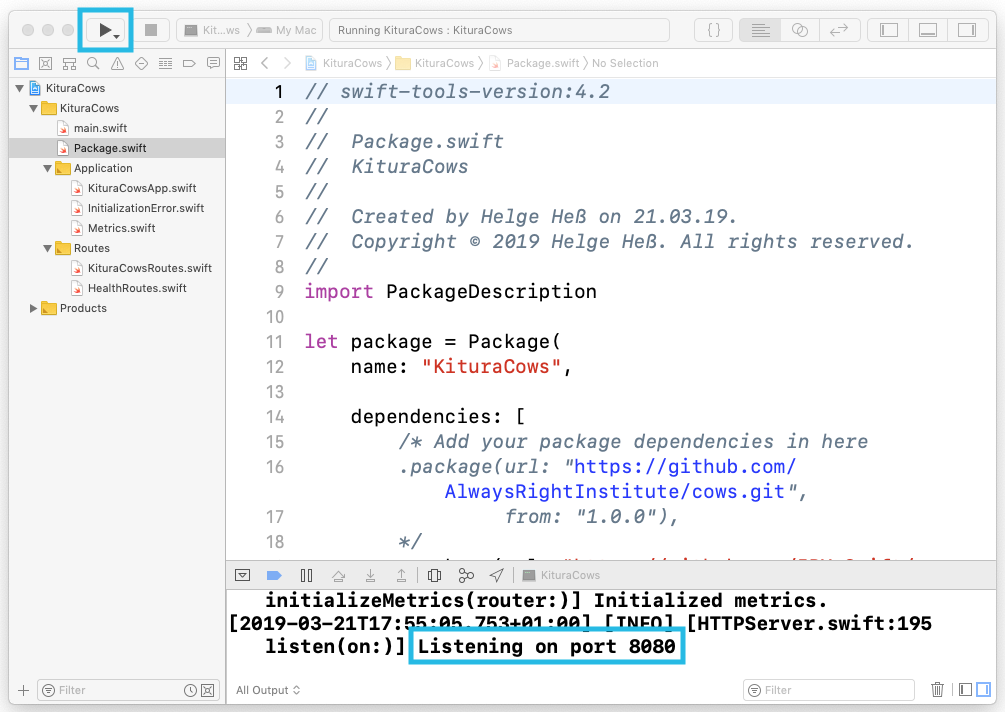The height and width of the screenshot is (712, 1005).
Task: Go forward in editor history
Action: (x=287, y=63)
